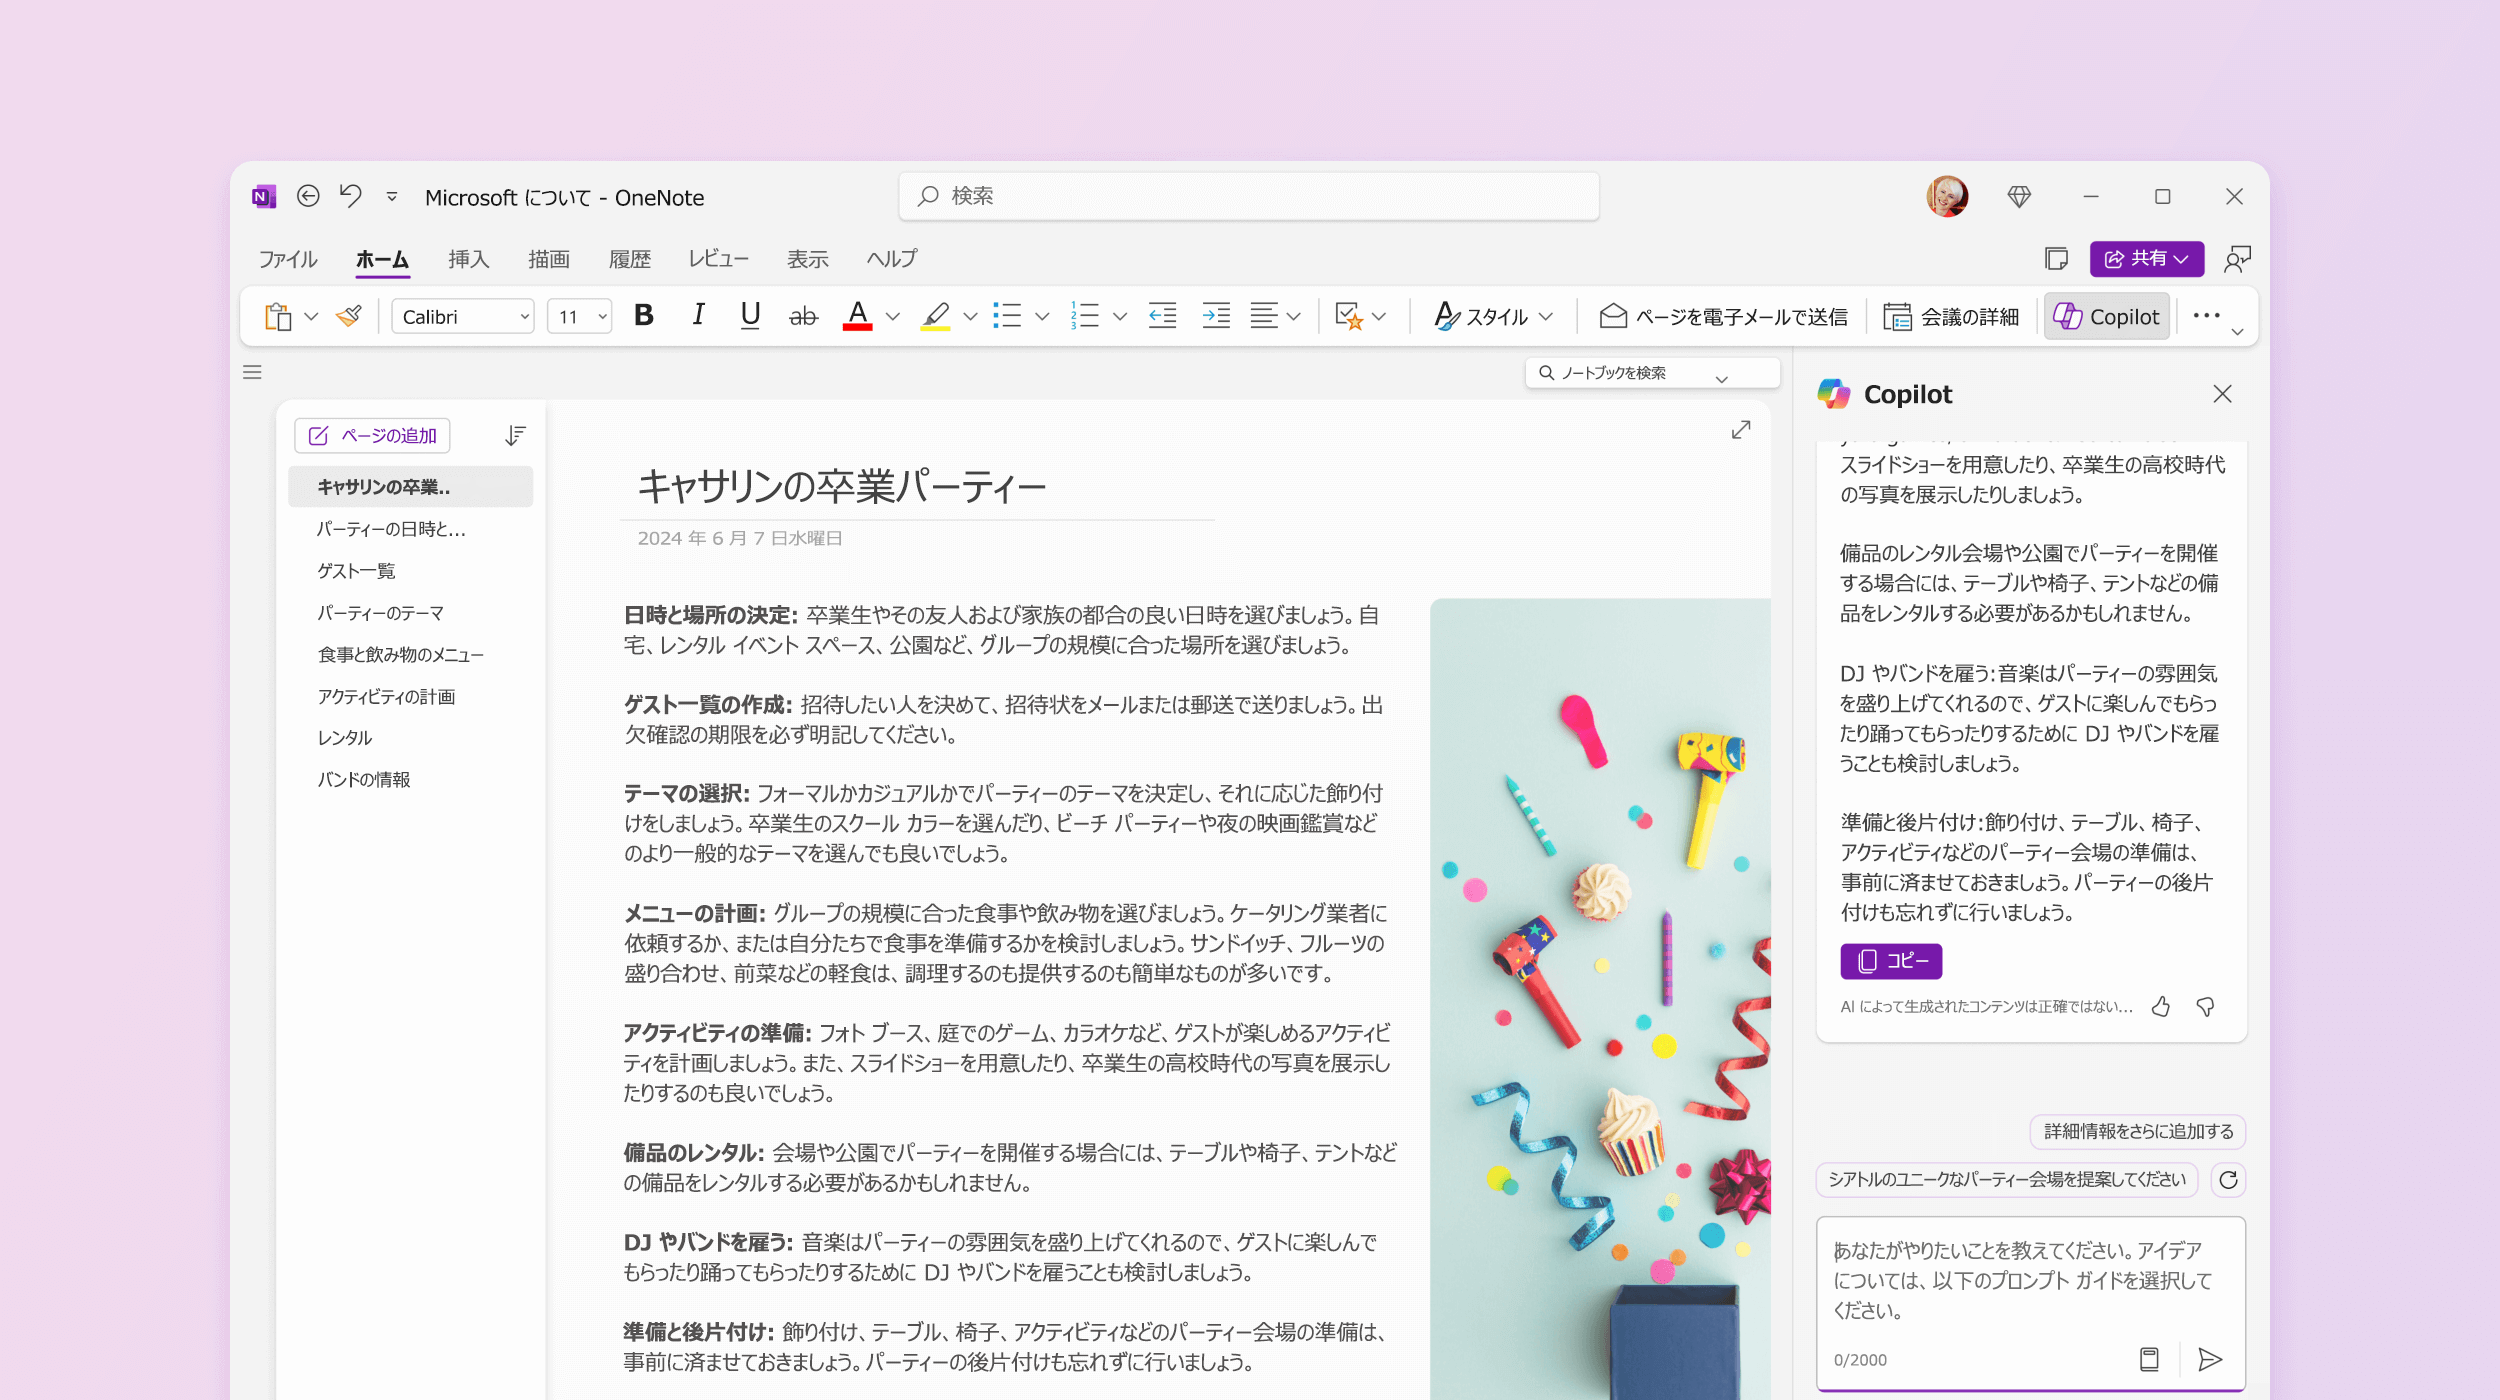Toggle the 共有 button state
This screenshot has width=2500, height=1400.
pyautogui.click(x=2141, y=259)
